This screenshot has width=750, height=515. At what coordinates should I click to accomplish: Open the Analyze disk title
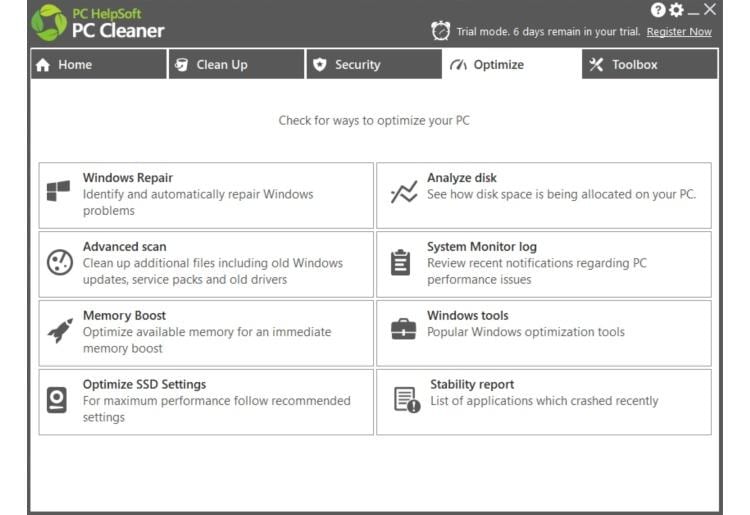click(461, 178)
